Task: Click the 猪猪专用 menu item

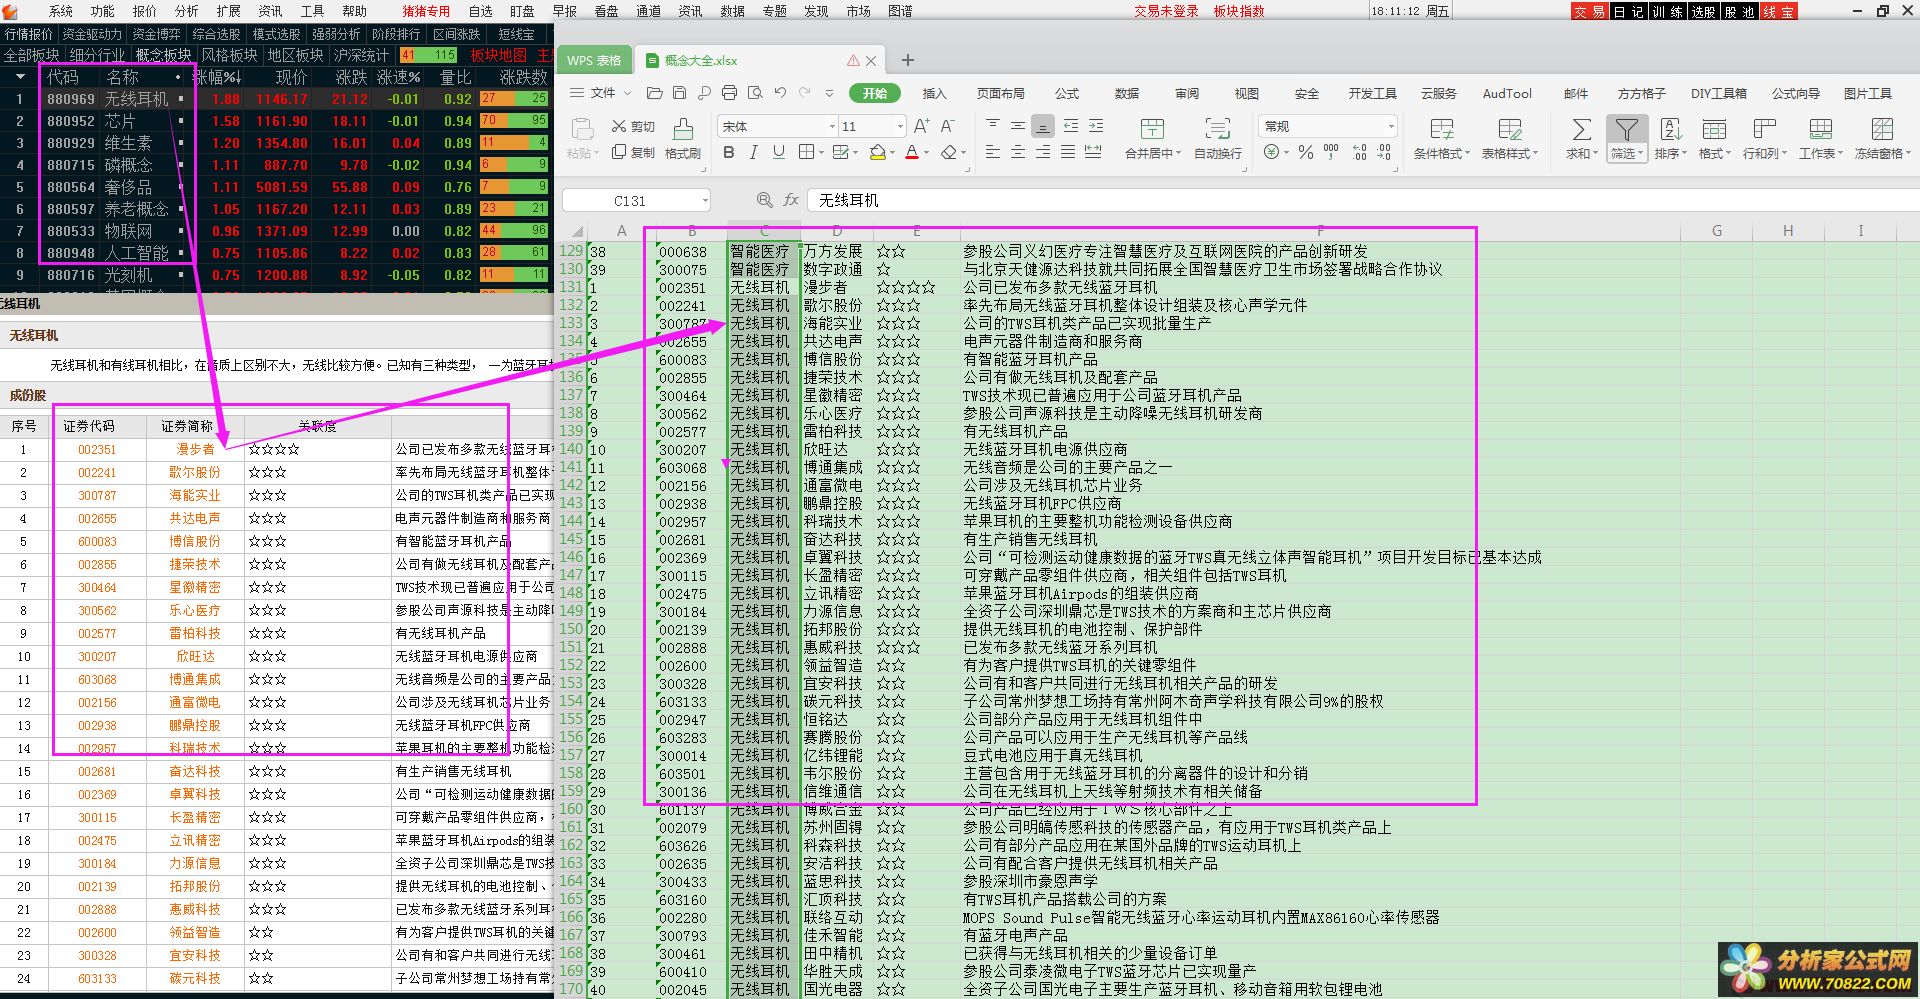Action: [x=426, y=11]
